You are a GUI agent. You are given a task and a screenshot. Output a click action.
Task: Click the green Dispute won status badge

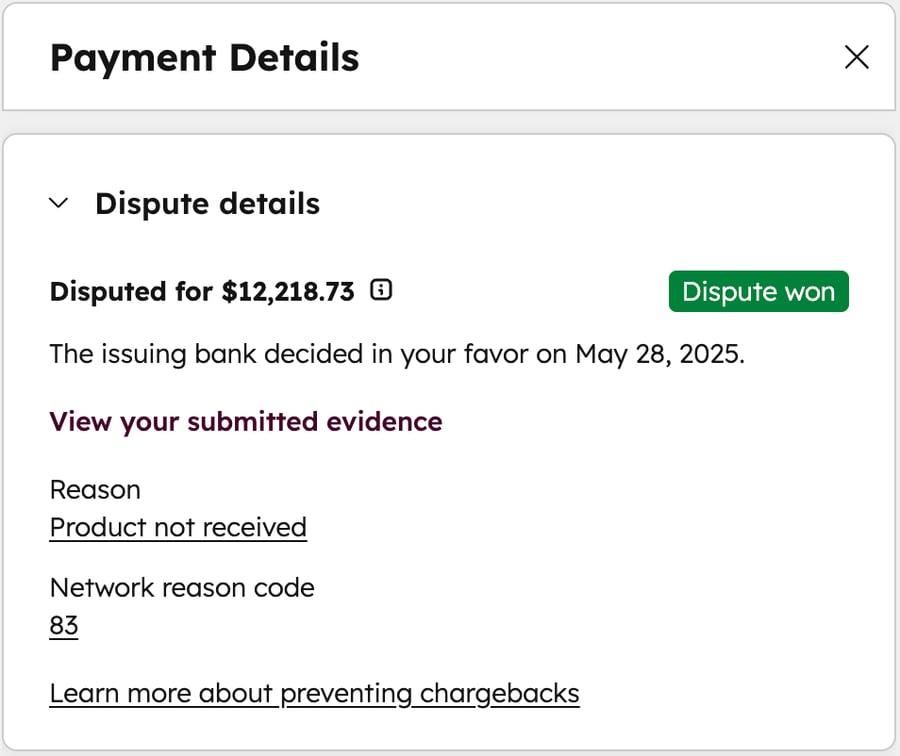758,291
